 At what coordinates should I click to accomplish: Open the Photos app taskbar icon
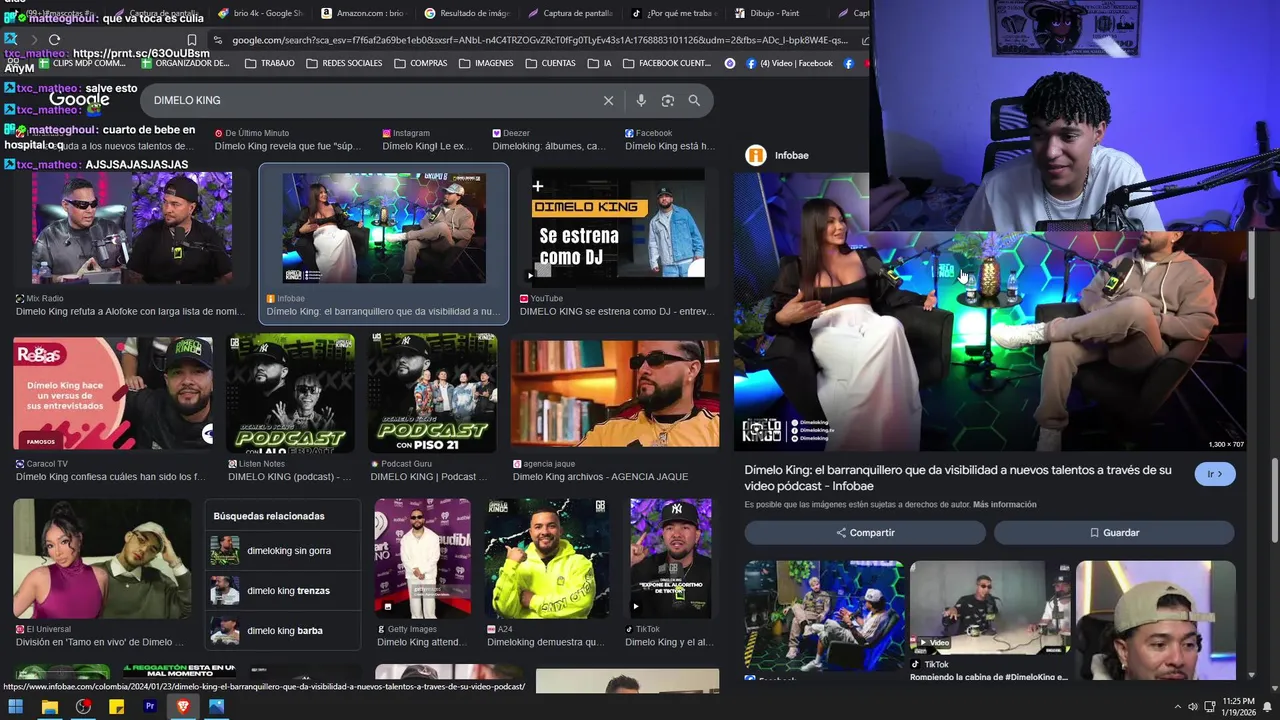coord(217,707)
